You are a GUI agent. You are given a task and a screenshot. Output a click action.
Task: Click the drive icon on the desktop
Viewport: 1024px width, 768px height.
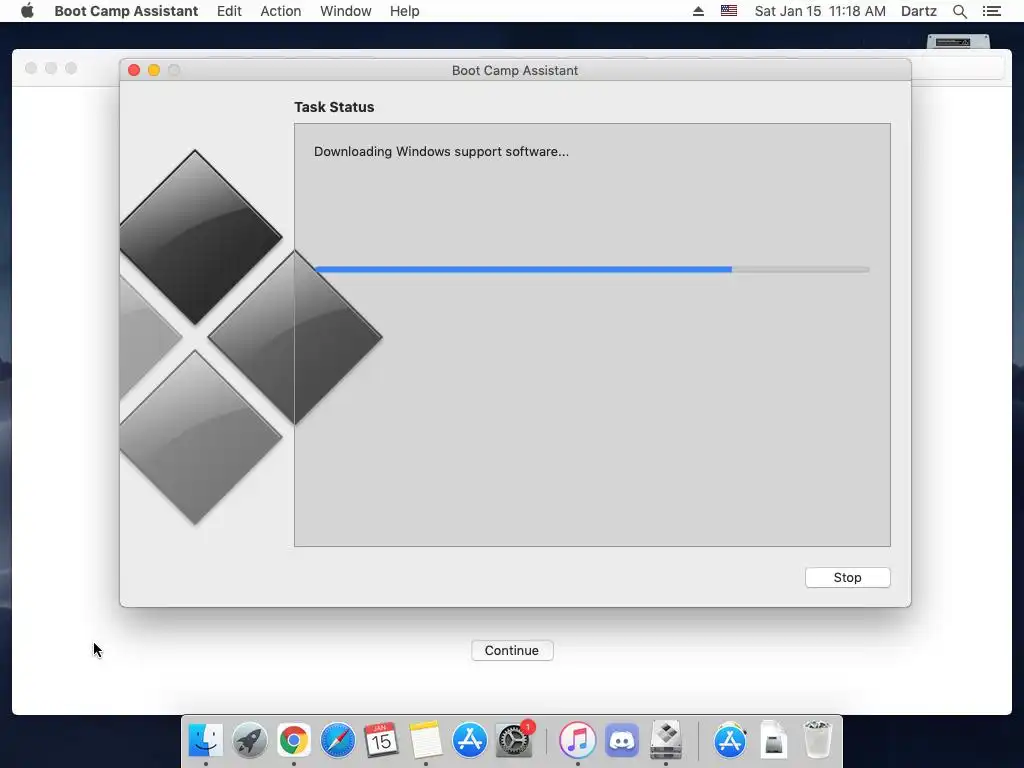click(x=958, y=42)
